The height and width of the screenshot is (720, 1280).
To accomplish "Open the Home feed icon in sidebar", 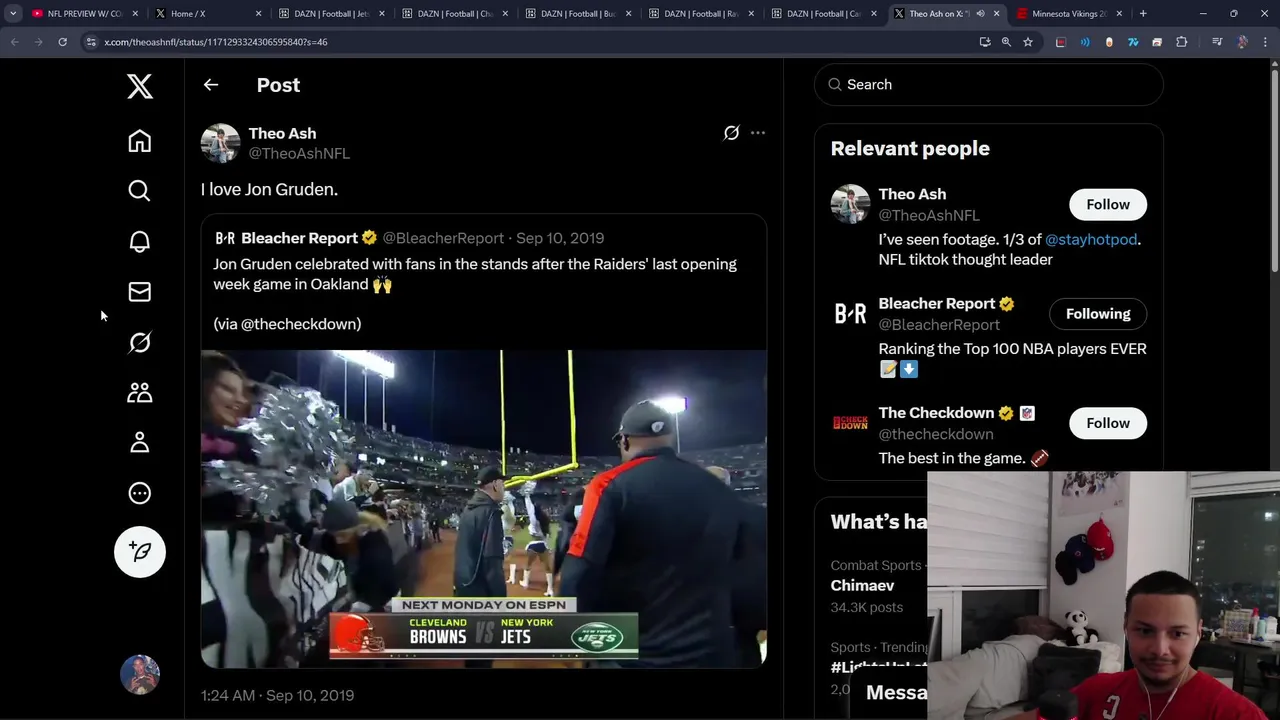I will click(x=140, y=141).
